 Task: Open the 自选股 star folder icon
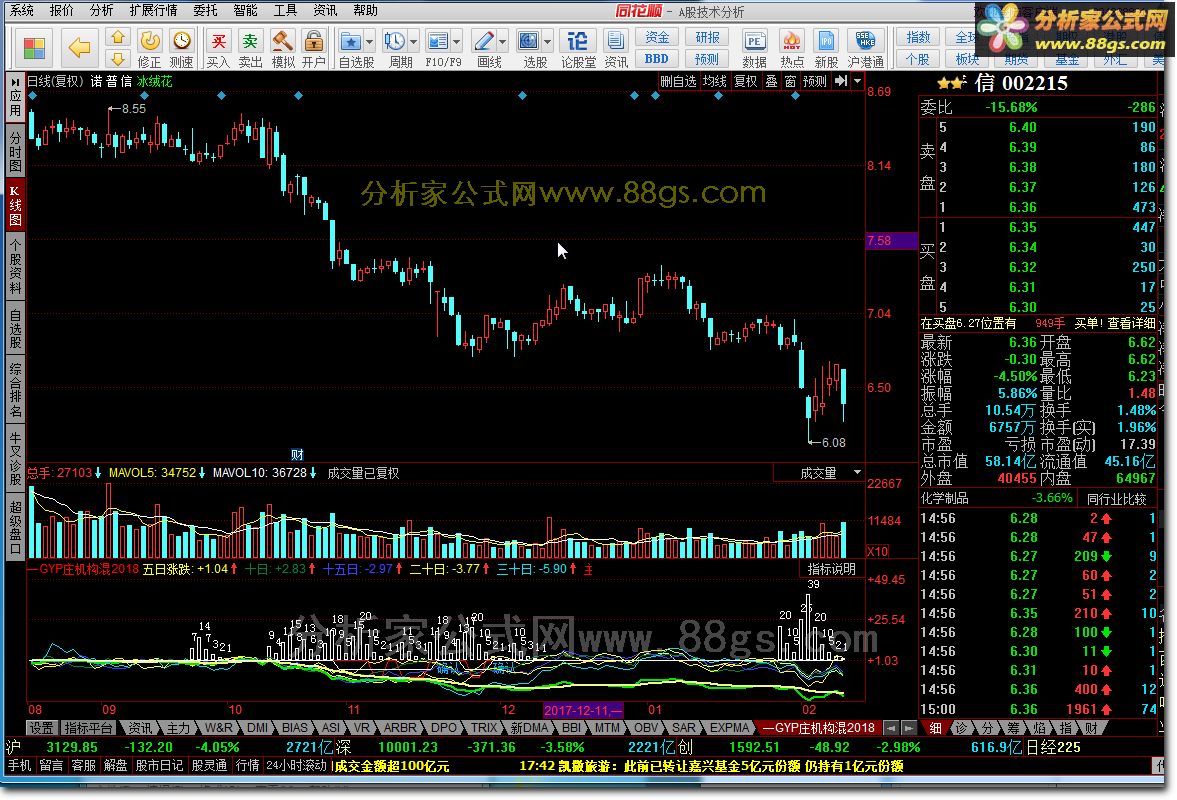[350, 41]
